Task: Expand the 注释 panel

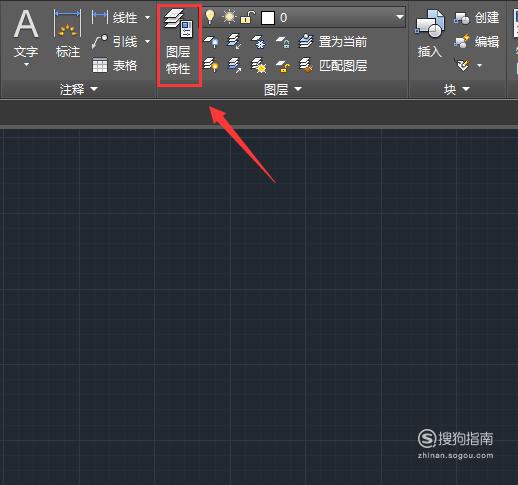Action: (x=79, y=89)
